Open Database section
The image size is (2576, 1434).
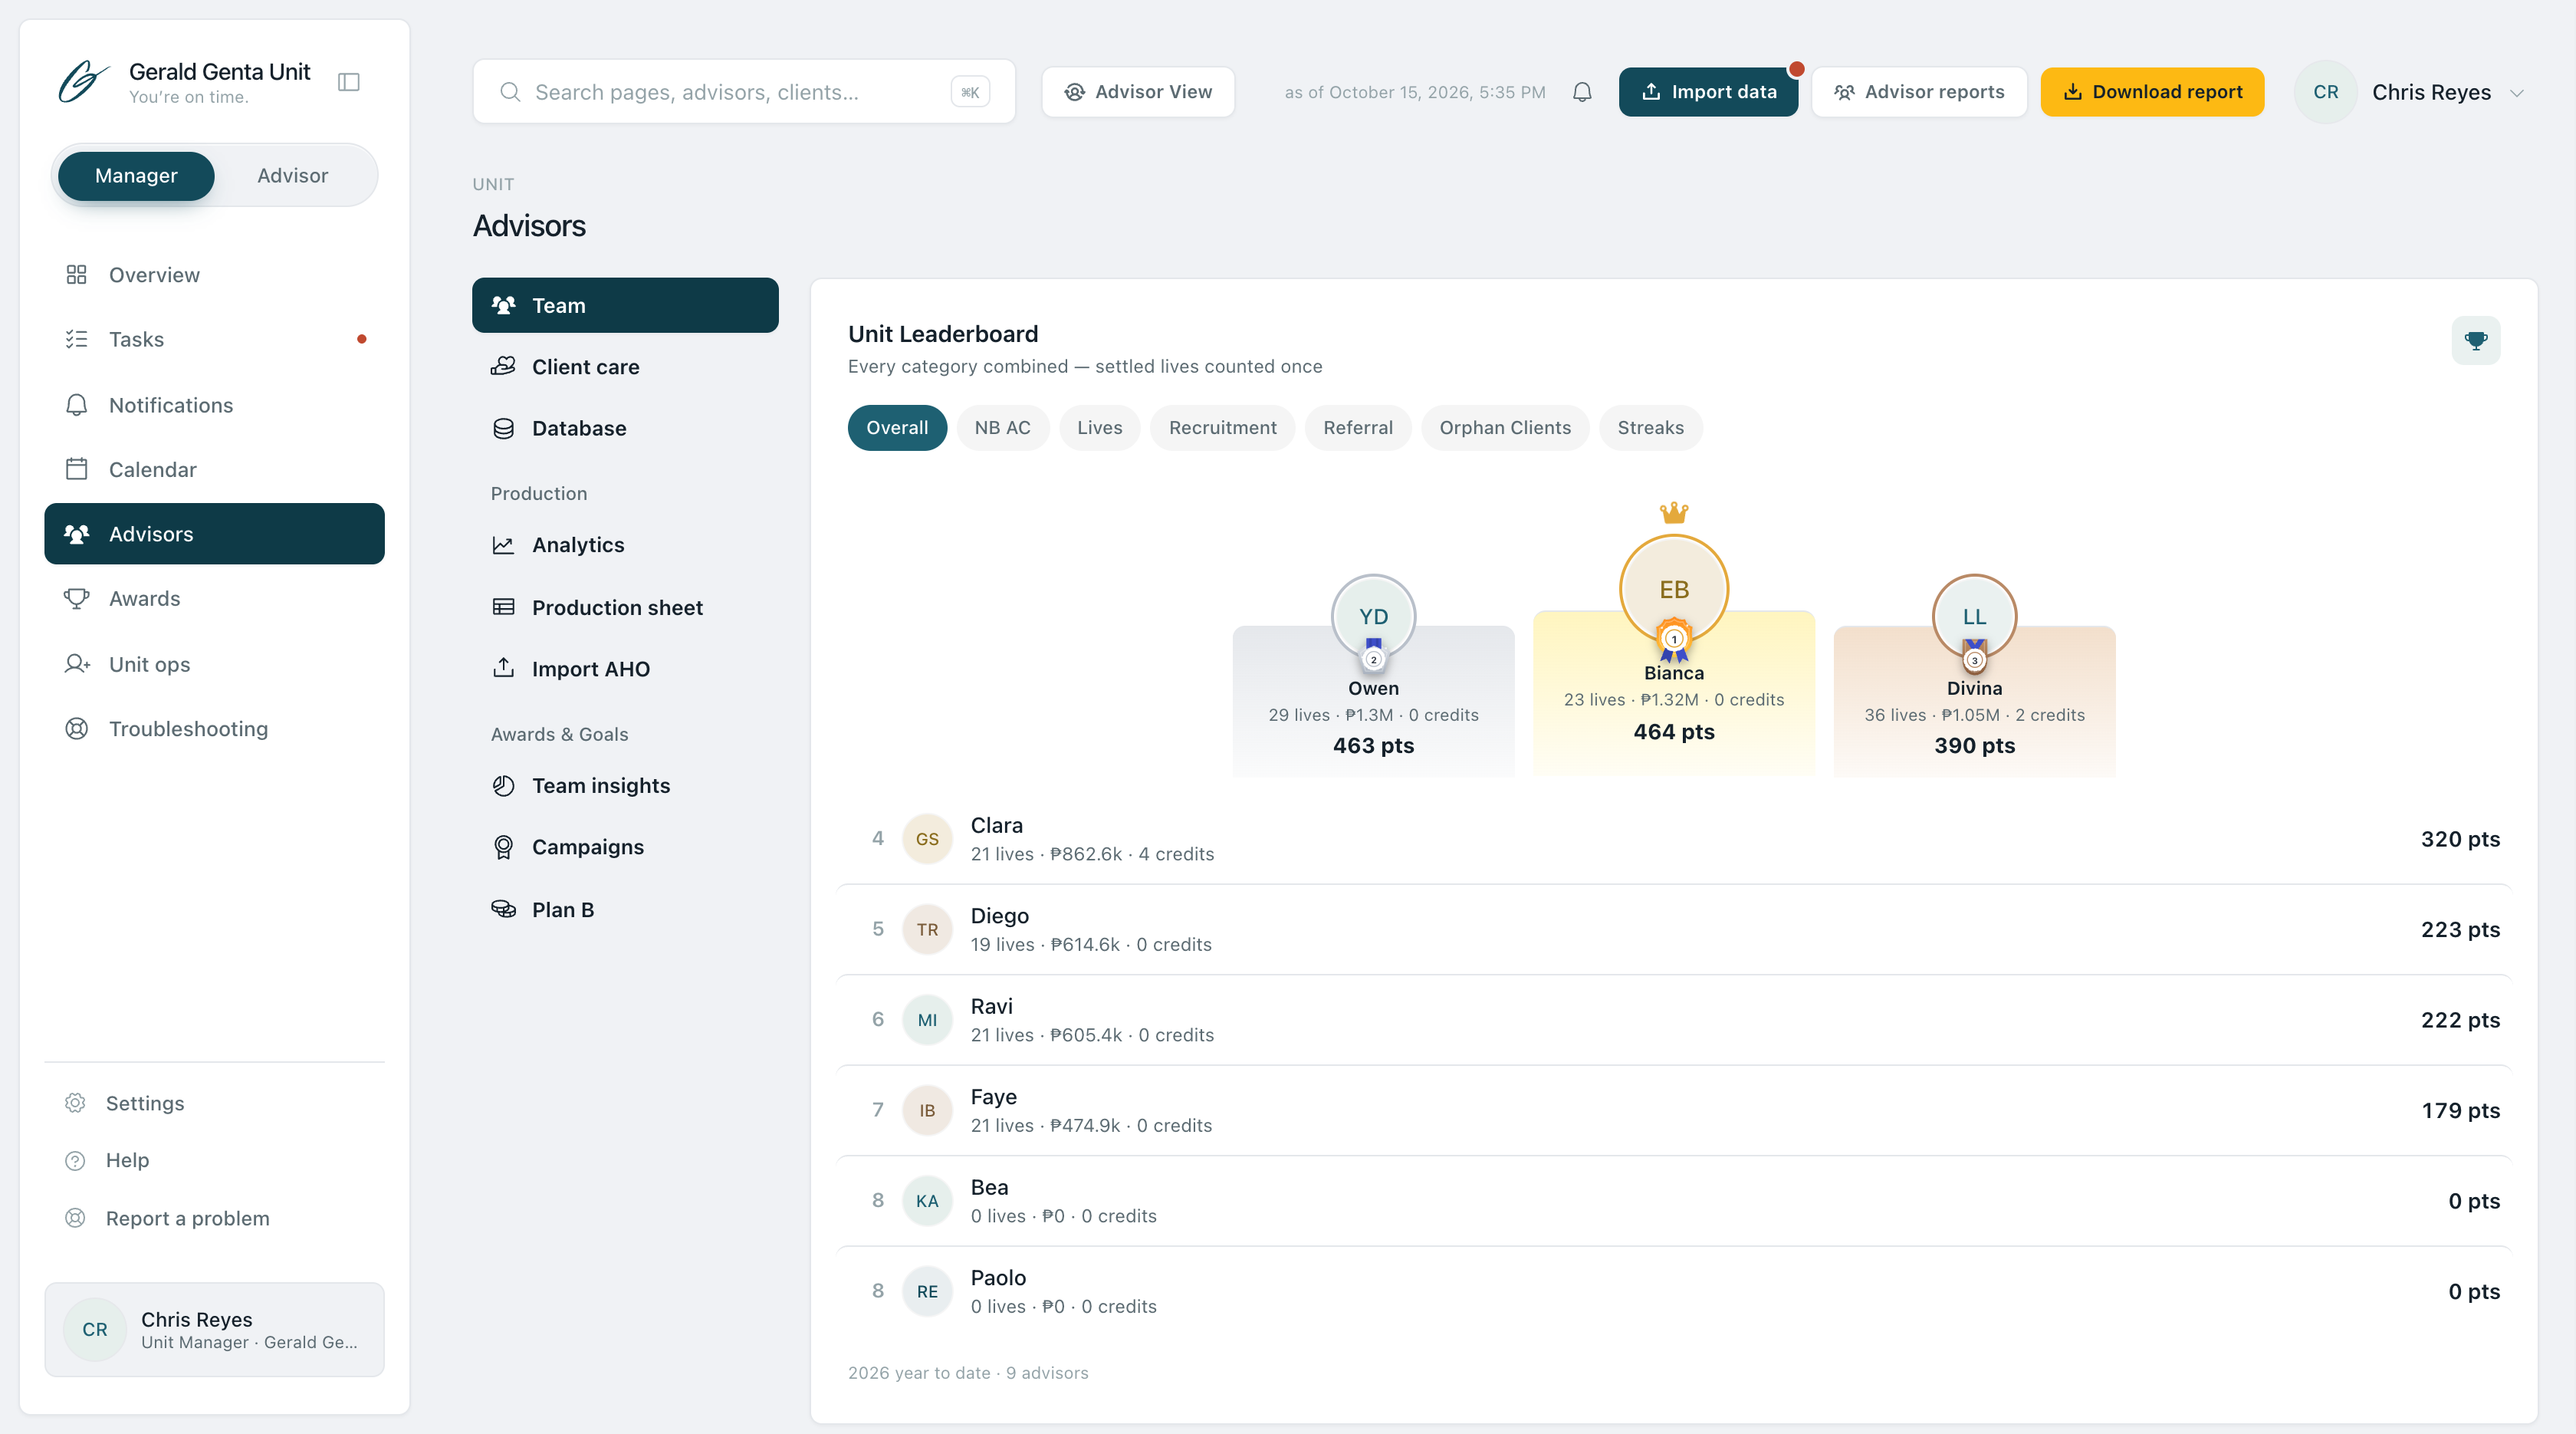click(x=625, y=428)
